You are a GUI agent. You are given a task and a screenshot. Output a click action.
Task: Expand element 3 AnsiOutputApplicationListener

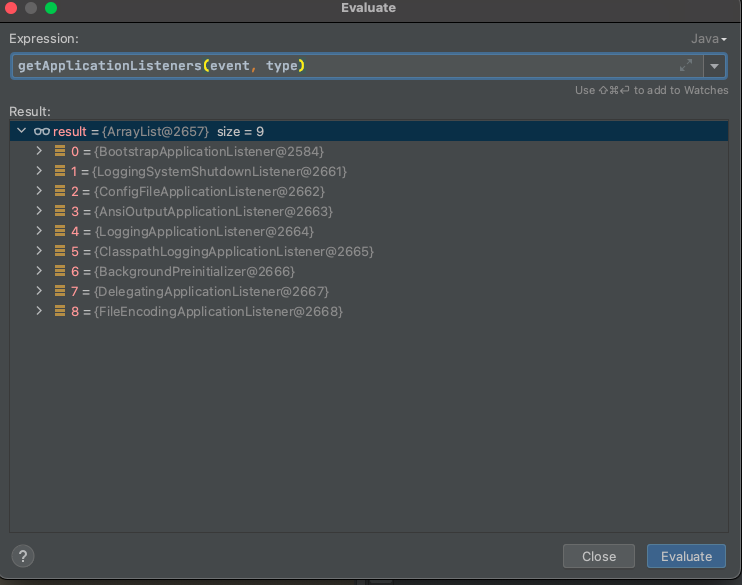39,211
